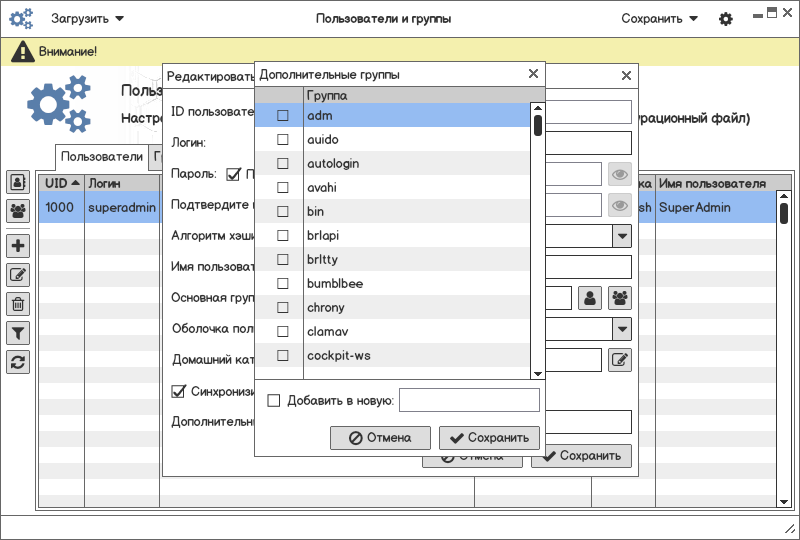Close the Дополнительные группы dialog
This screenshot has height=540, width=800.
pos(533,74)
